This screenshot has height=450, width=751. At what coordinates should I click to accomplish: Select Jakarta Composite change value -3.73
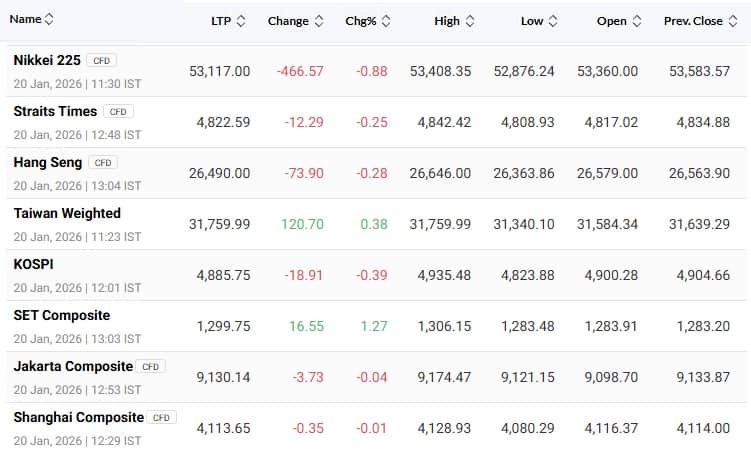(x=308, y=378)
